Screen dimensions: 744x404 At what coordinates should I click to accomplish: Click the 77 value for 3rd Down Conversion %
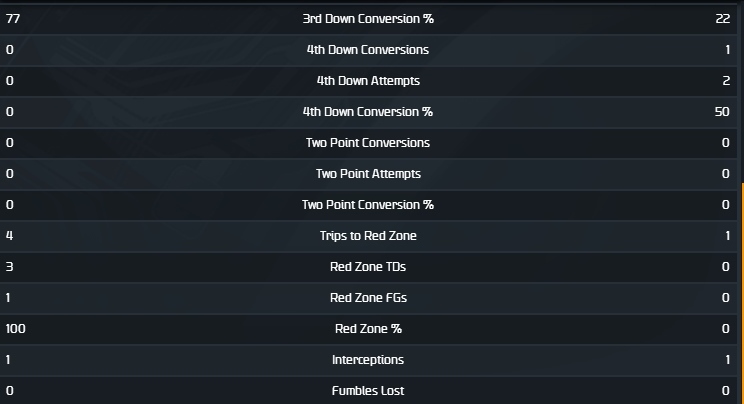[x=13, y=19]
